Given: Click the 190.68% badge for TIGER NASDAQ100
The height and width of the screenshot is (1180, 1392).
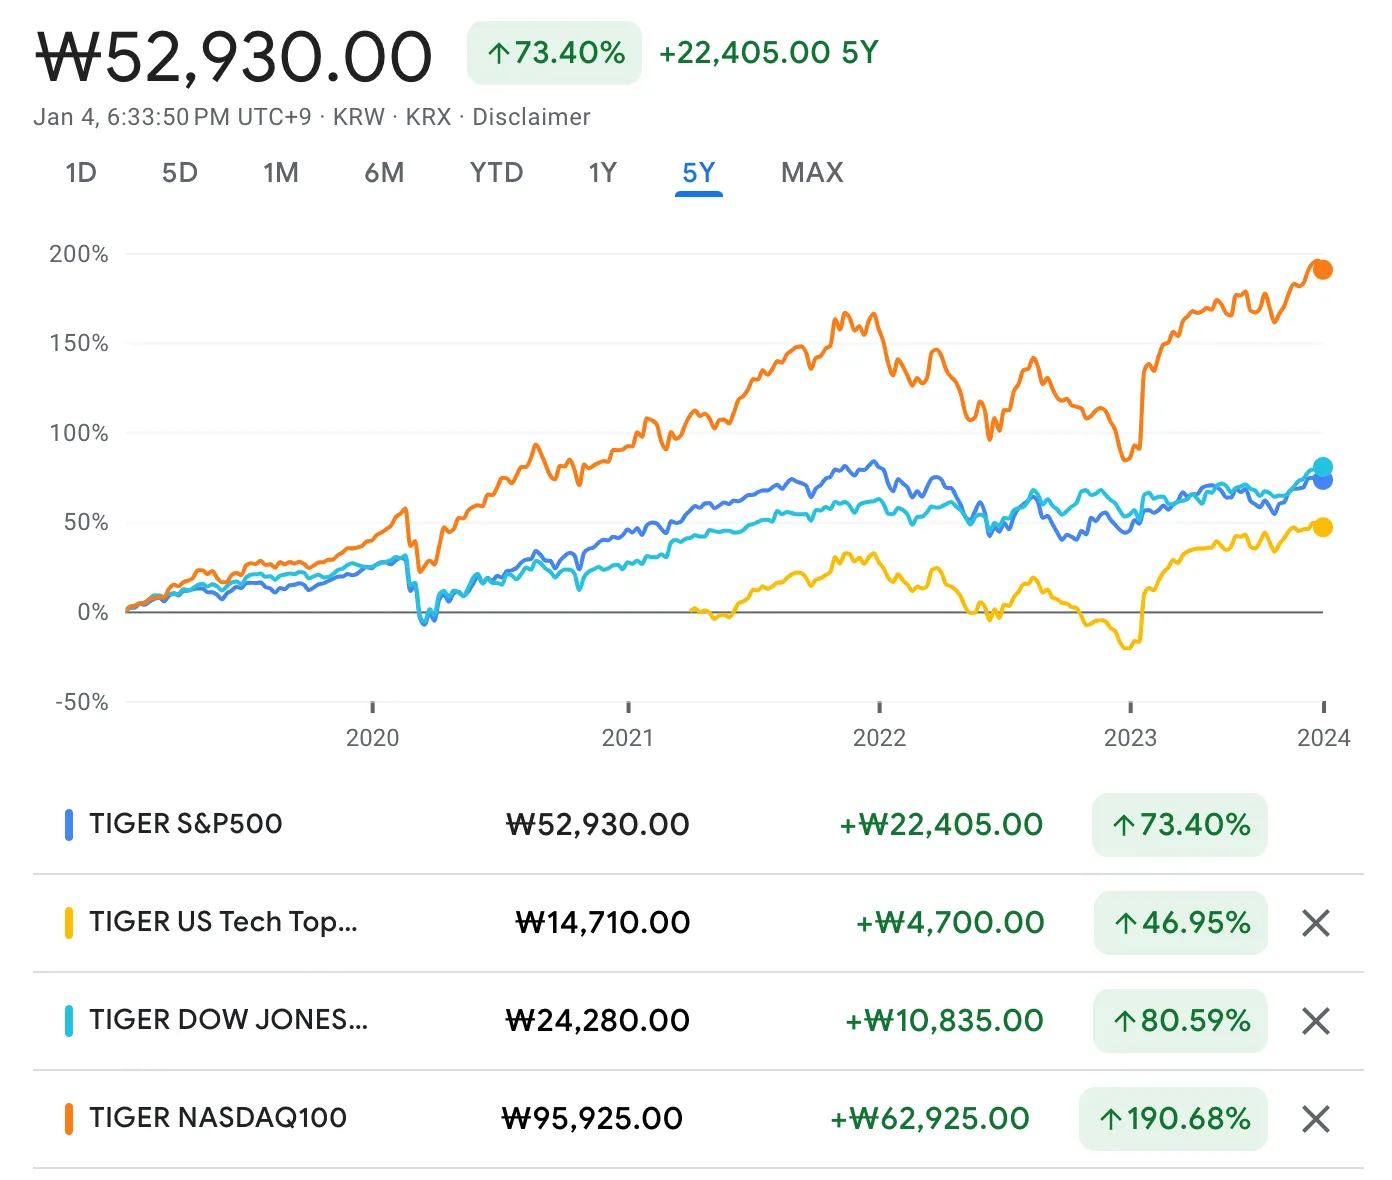Looking at the screenshot, I should pos(1173,1119).
